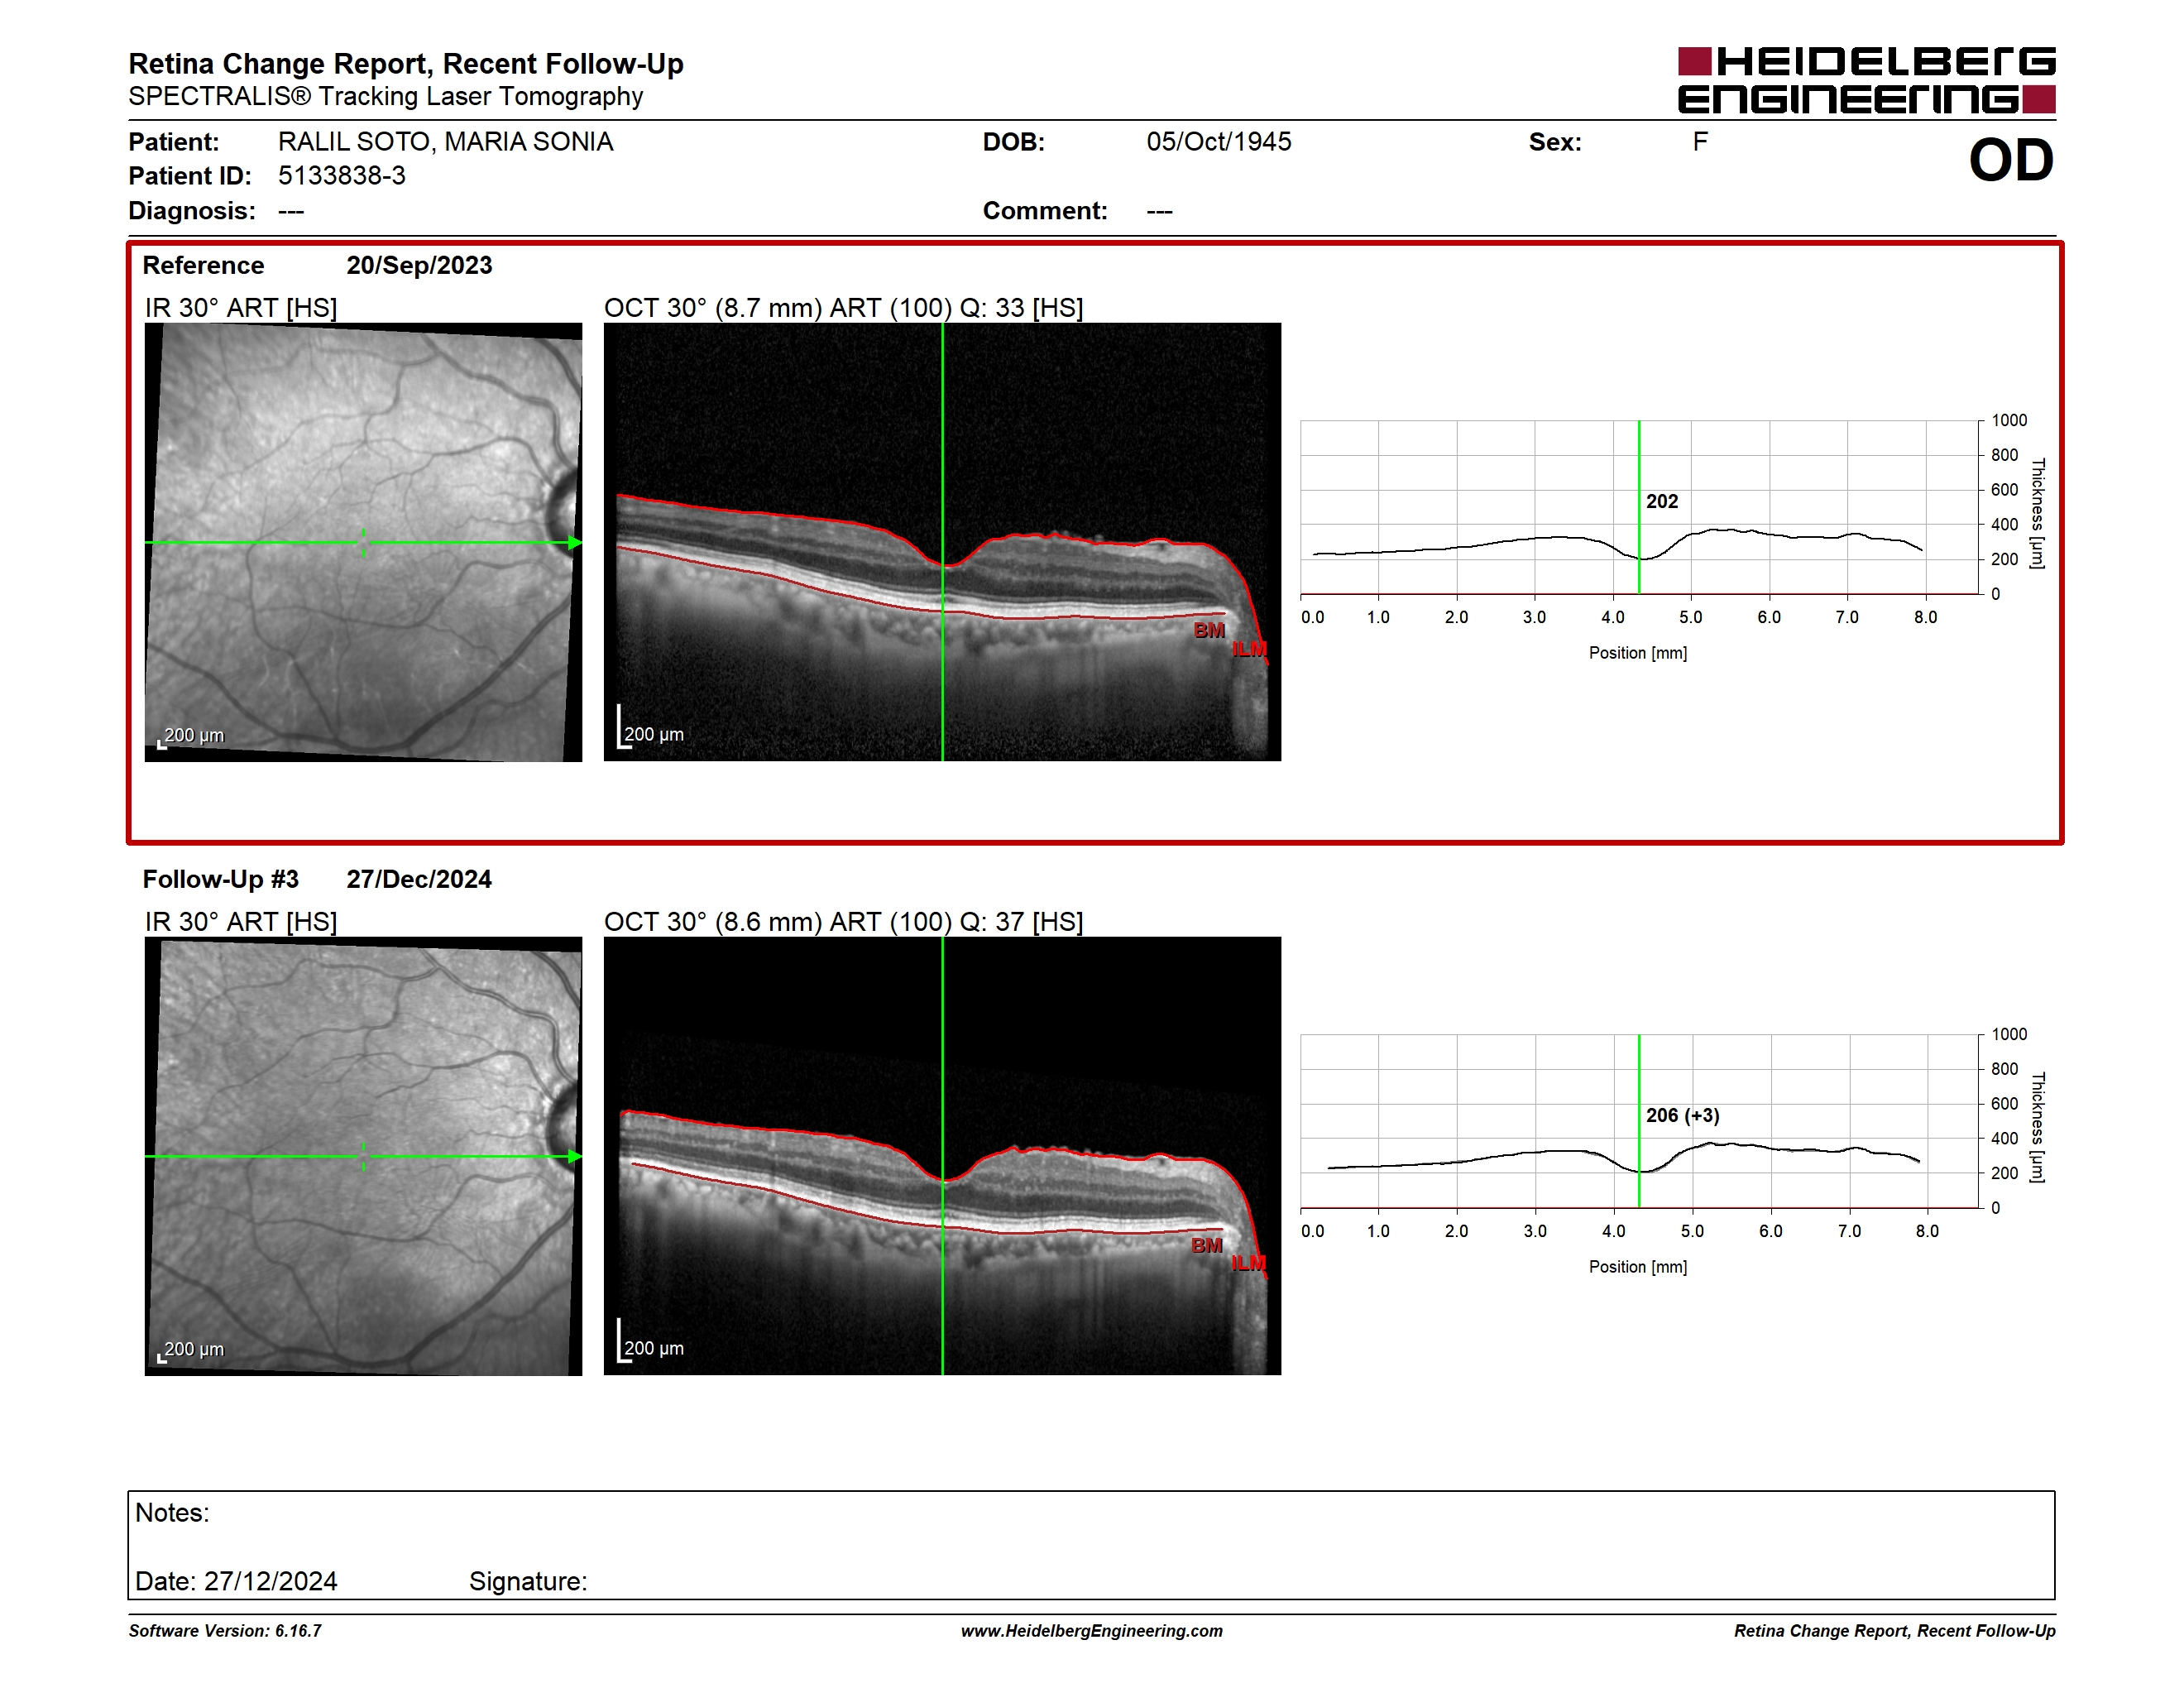Screen dimensions: 2184x1688
Task: Click the Signature label
Action: (x=528, y=1581)
